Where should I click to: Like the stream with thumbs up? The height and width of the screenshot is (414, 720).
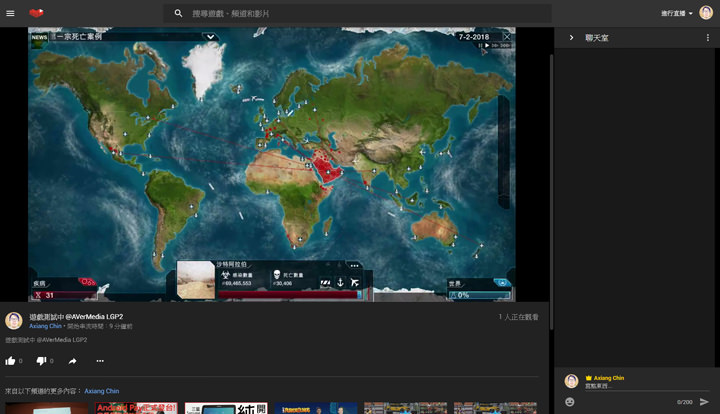(x=10, y=361)
